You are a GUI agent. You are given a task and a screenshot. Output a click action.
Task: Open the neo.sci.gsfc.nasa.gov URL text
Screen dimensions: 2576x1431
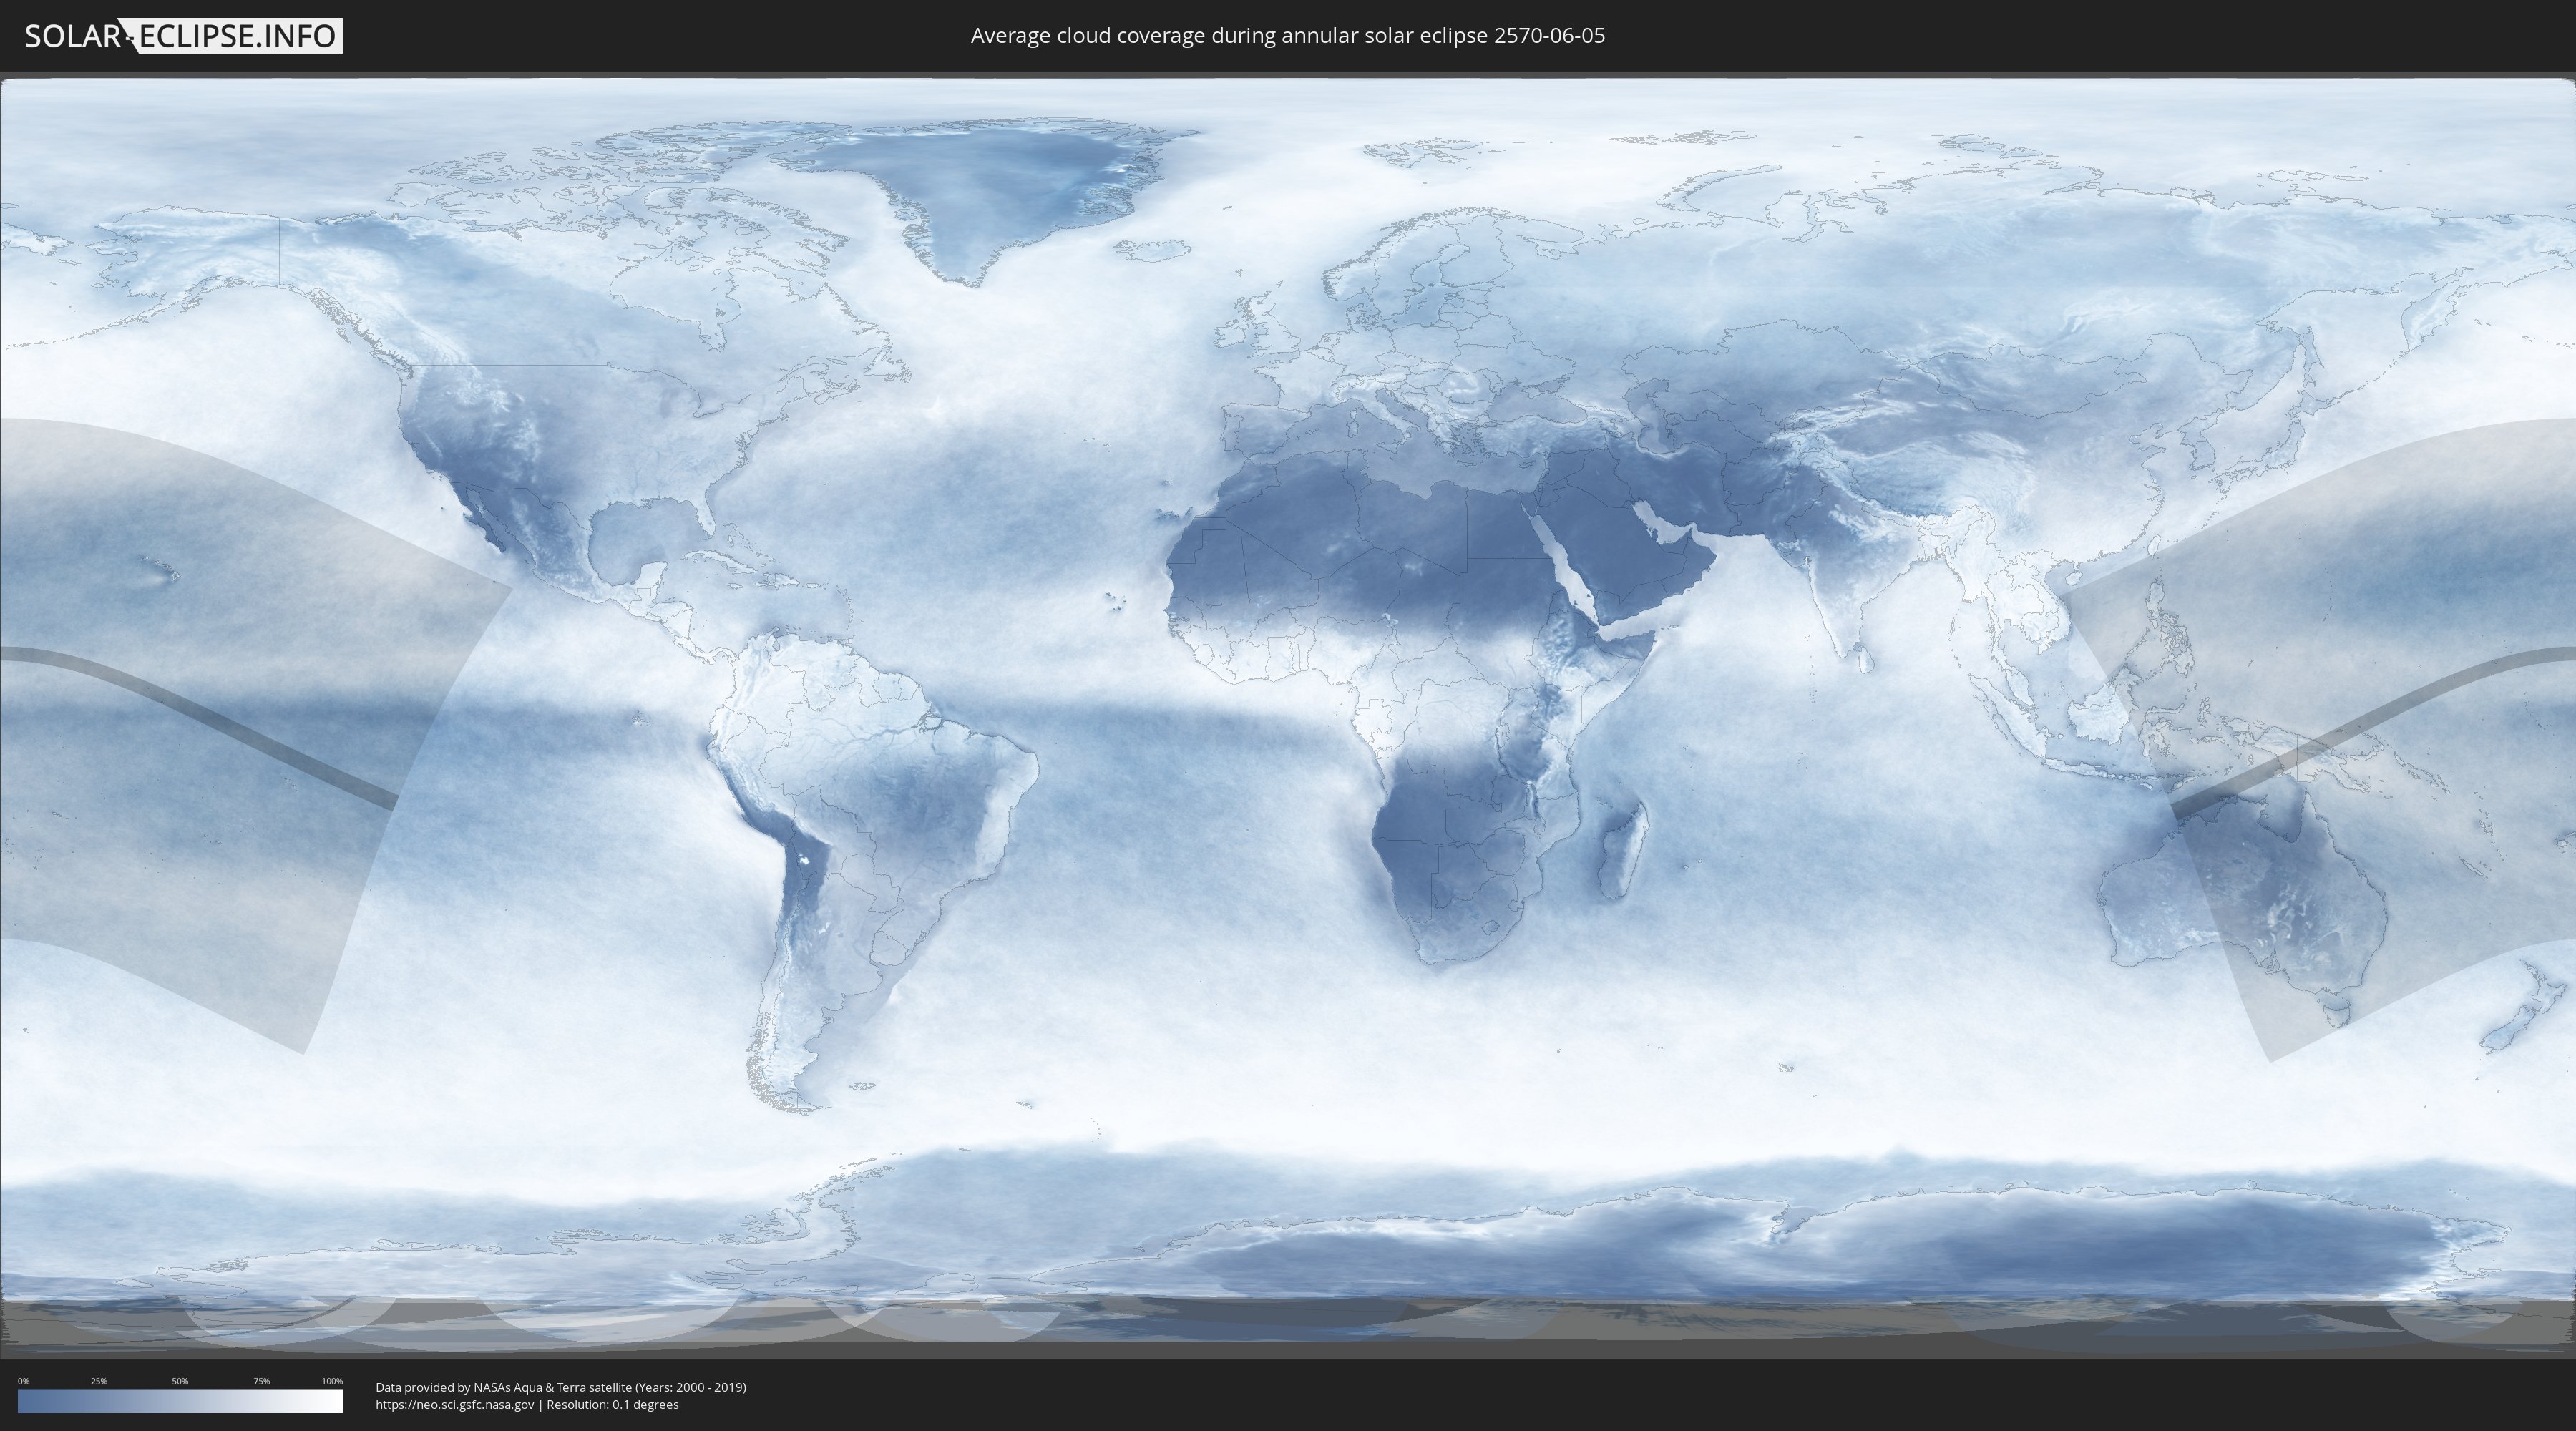[x=455, y=1405]
